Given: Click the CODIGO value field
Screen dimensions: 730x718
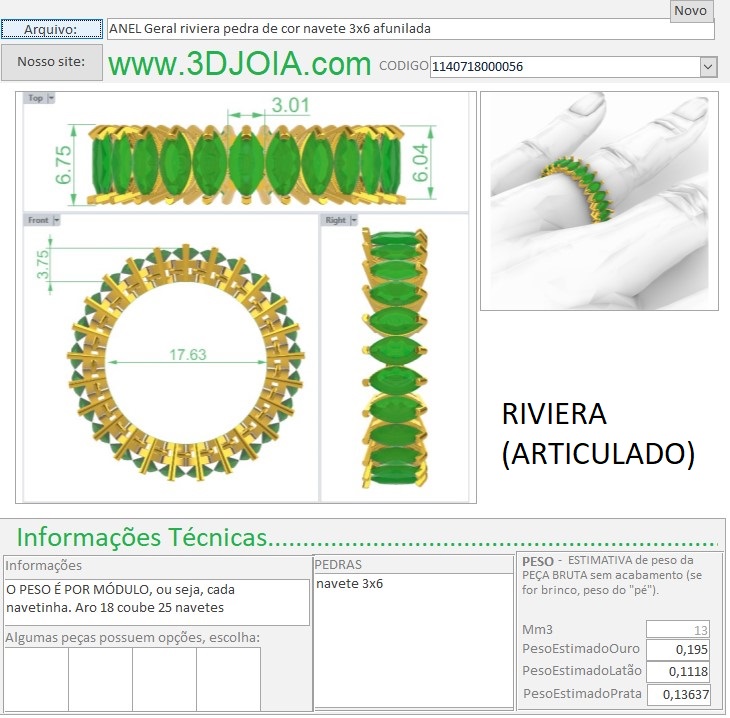Looking at the screenshot, I should click(564, 67).
